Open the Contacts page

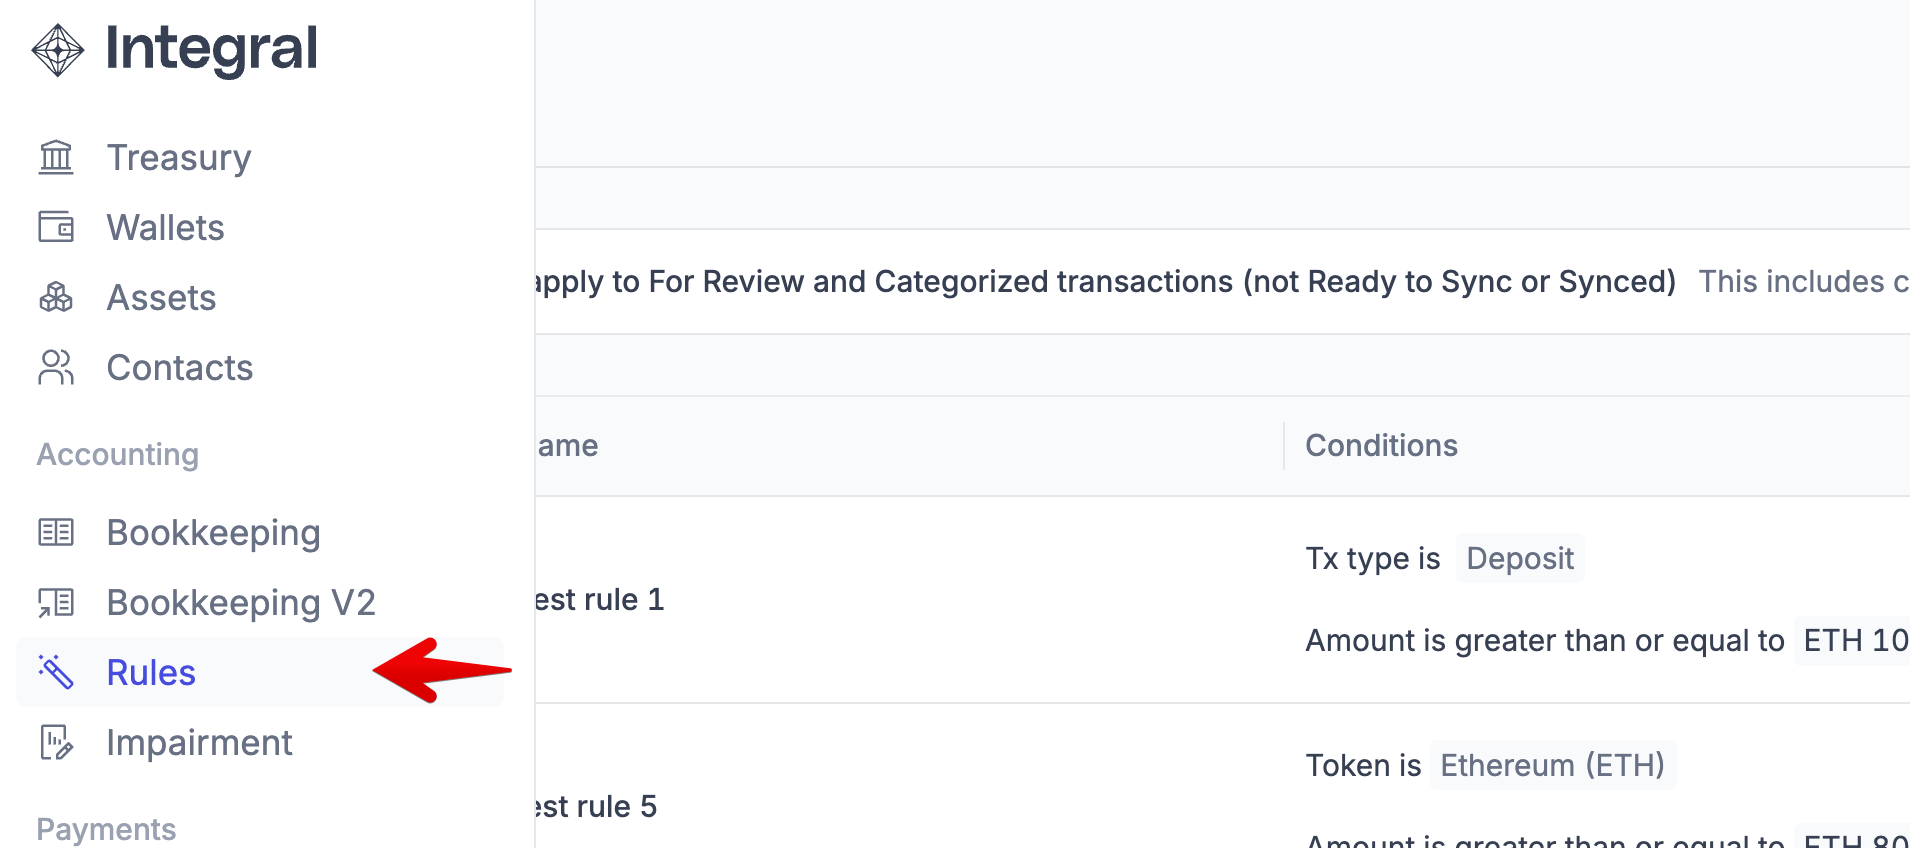tap(180, 368)
